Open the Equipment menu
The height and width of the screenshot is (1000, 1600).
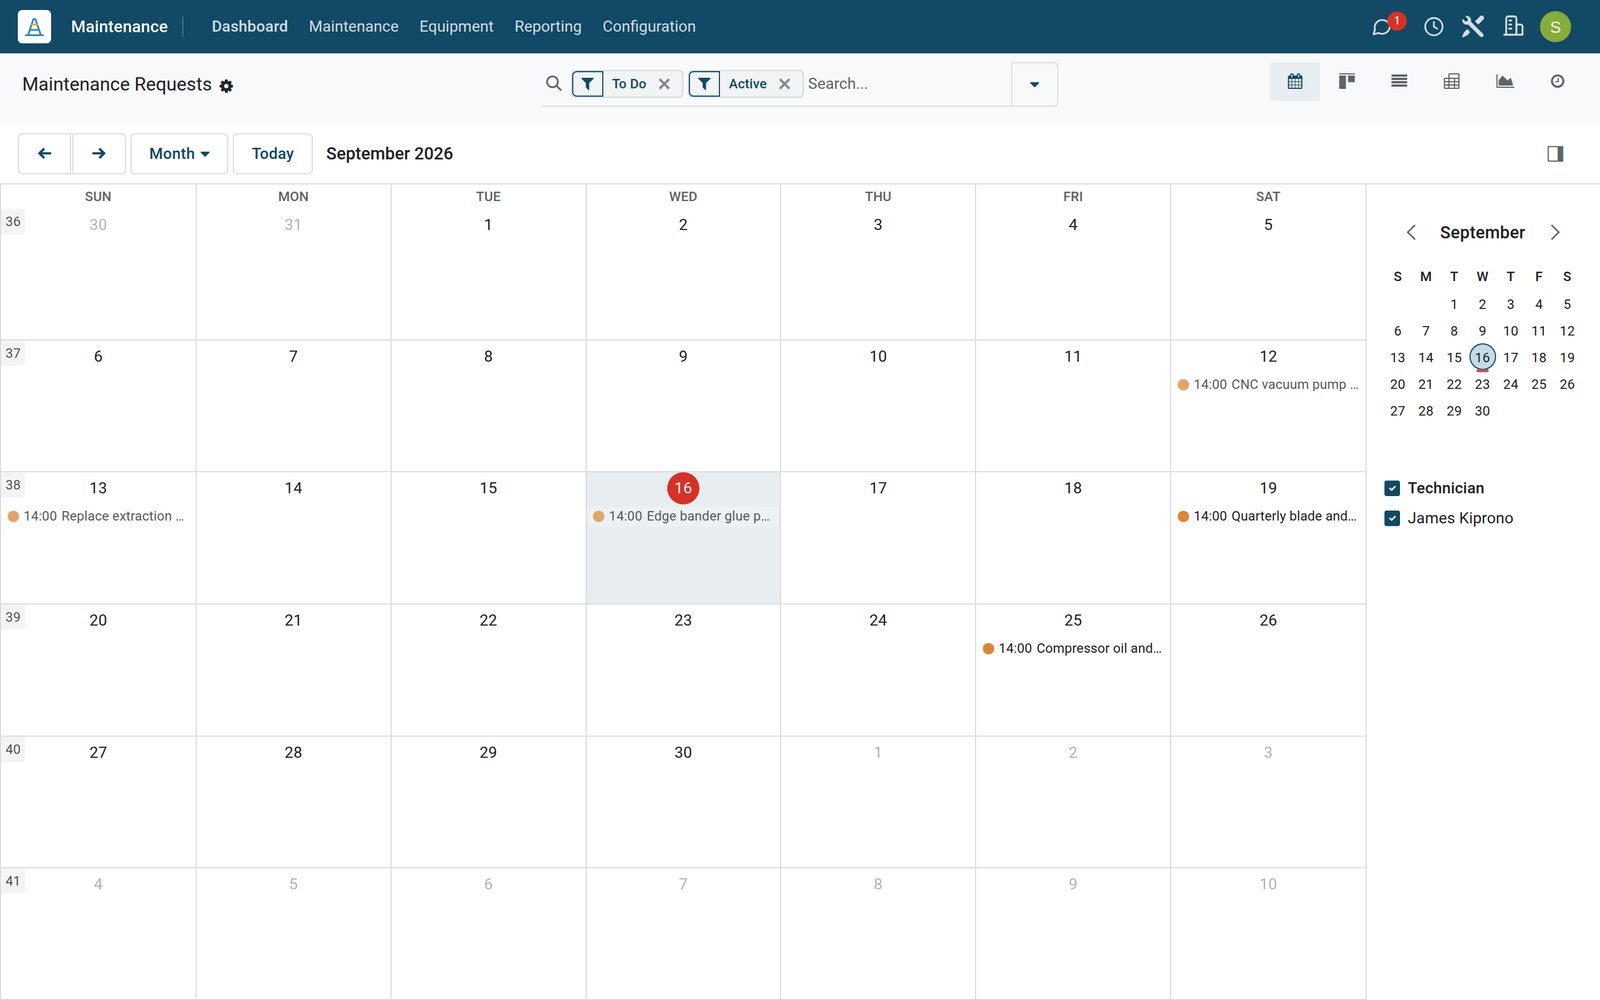[456, 27]
